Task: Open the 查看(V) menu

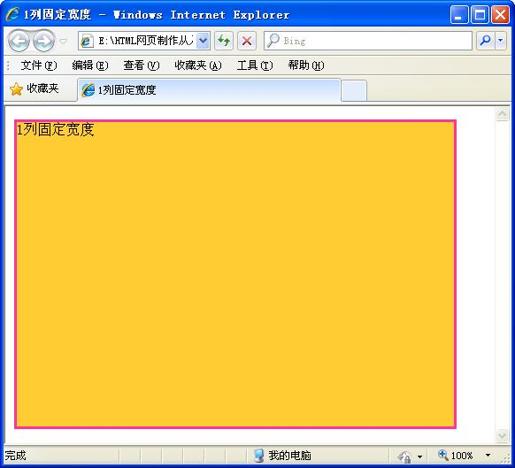Action: pos(141,65)
